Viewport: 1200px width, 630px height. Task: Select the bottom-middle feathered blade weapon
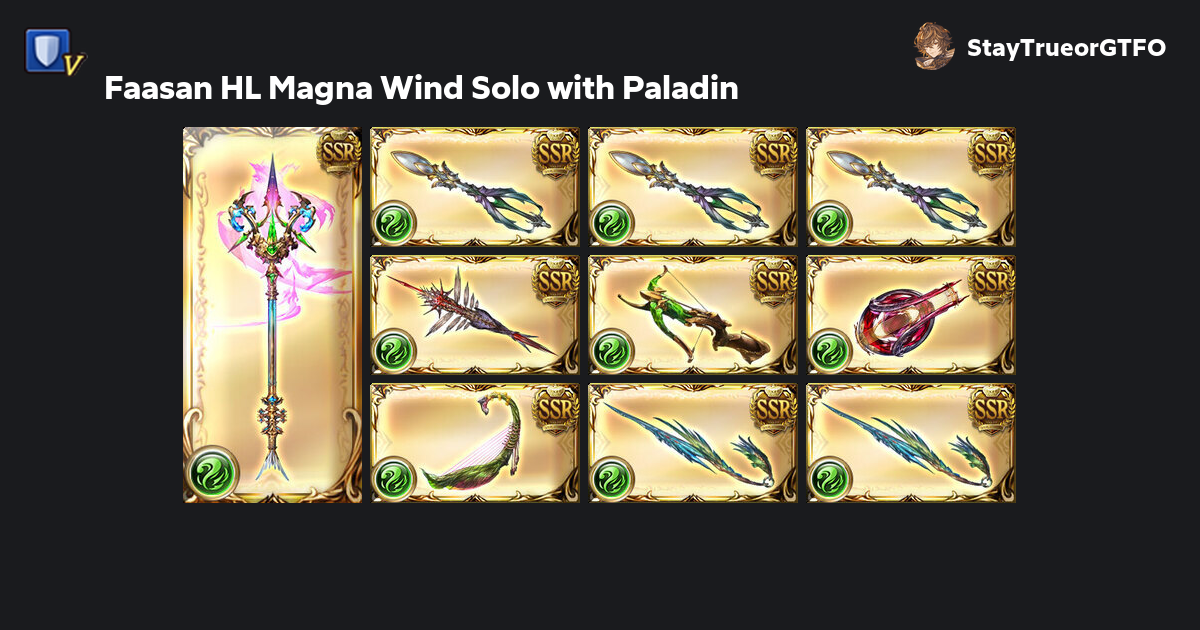coord(693,442)
